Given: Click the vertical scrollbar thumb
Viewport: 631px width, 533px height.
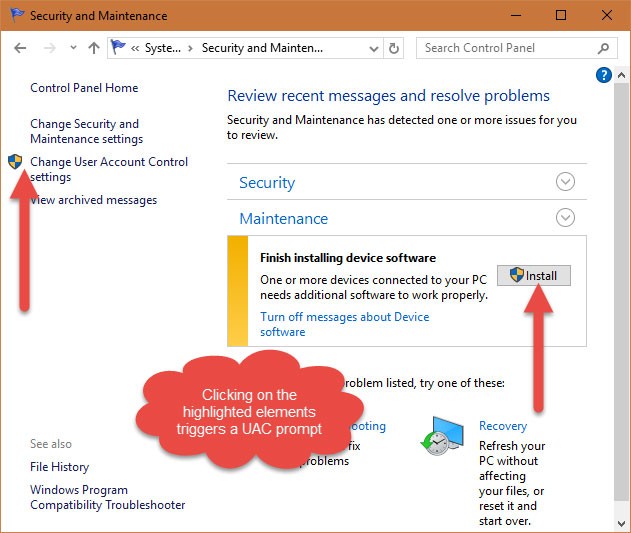Looking at the screenshot, I should [x=622, y=292].
